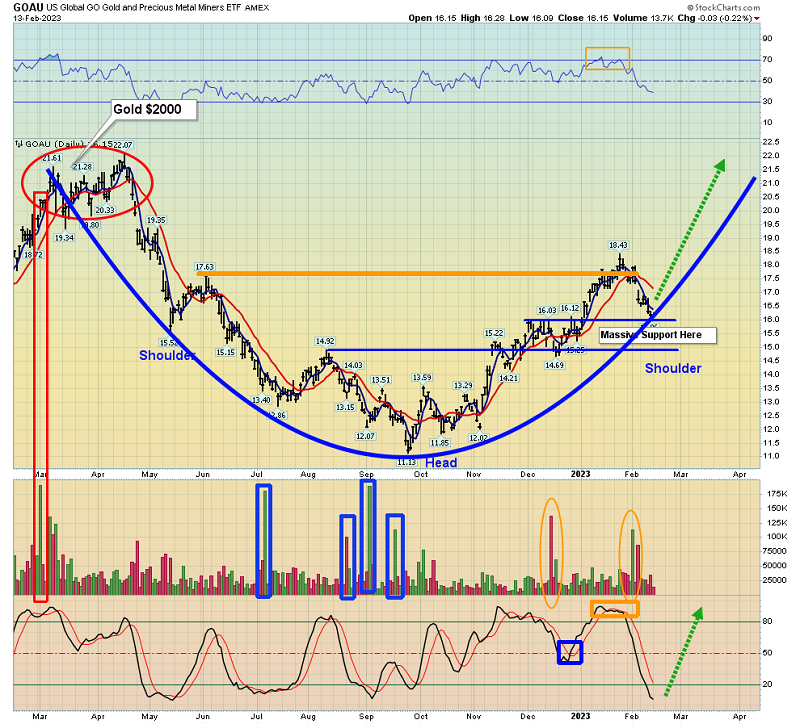Click the 15.22 price label

coord(494,333)
